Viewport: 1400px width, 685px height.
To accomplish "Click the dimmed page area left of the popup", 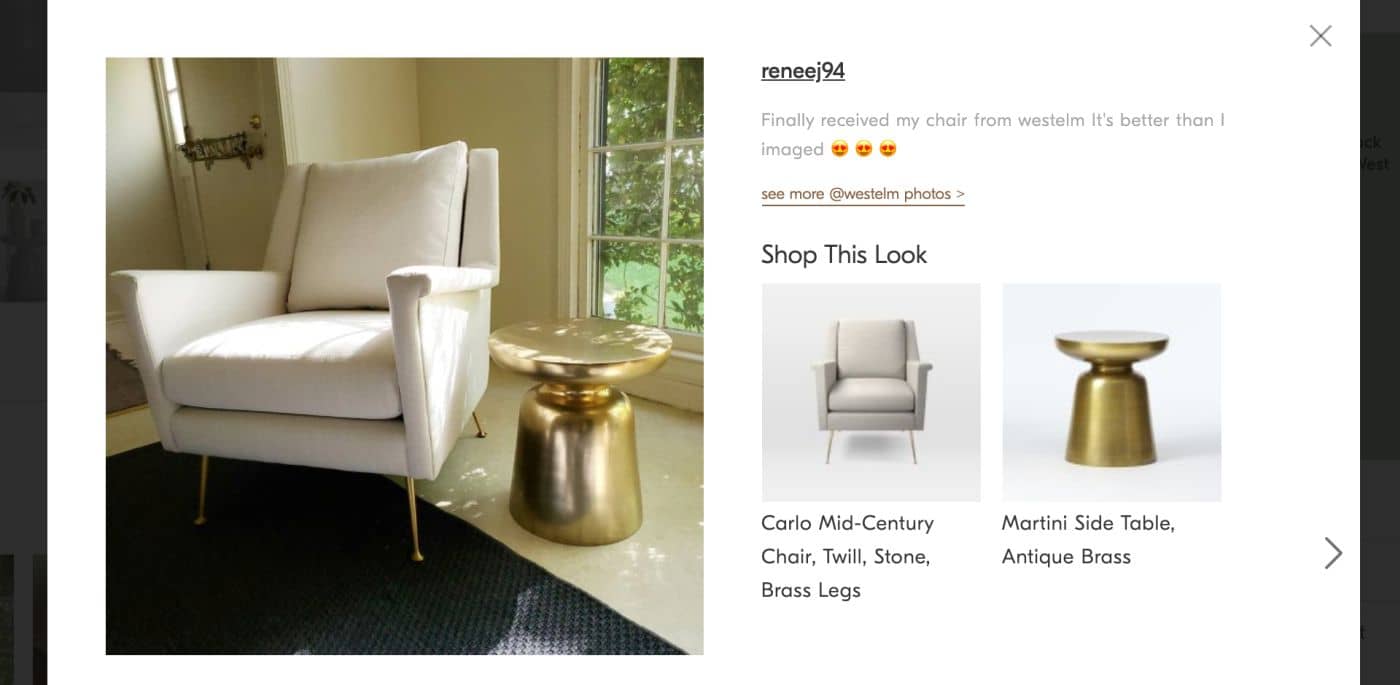I will coord(23,342).
